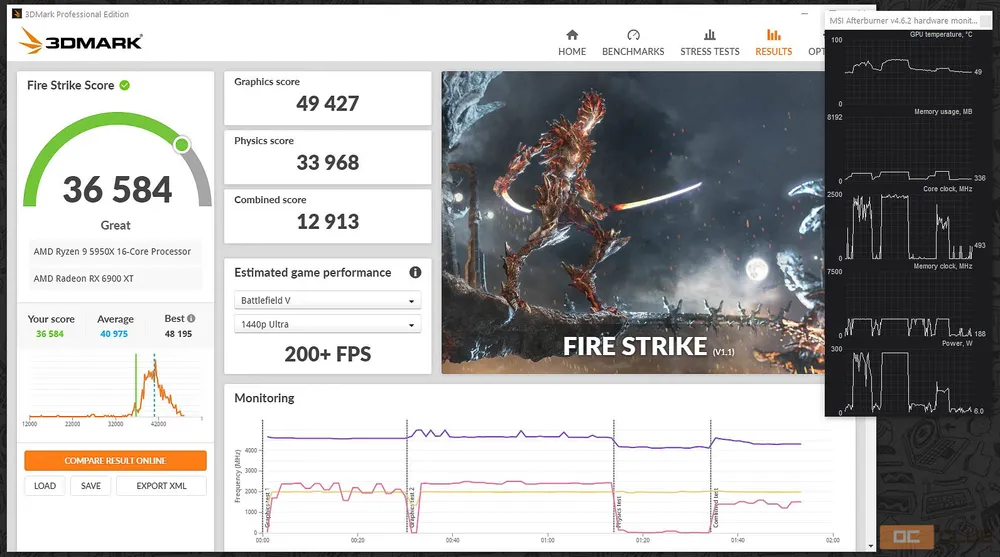The height and width of the screenshot is (557, 1000).
Task: Export the result with Export XML
Action: pos(161,486)
